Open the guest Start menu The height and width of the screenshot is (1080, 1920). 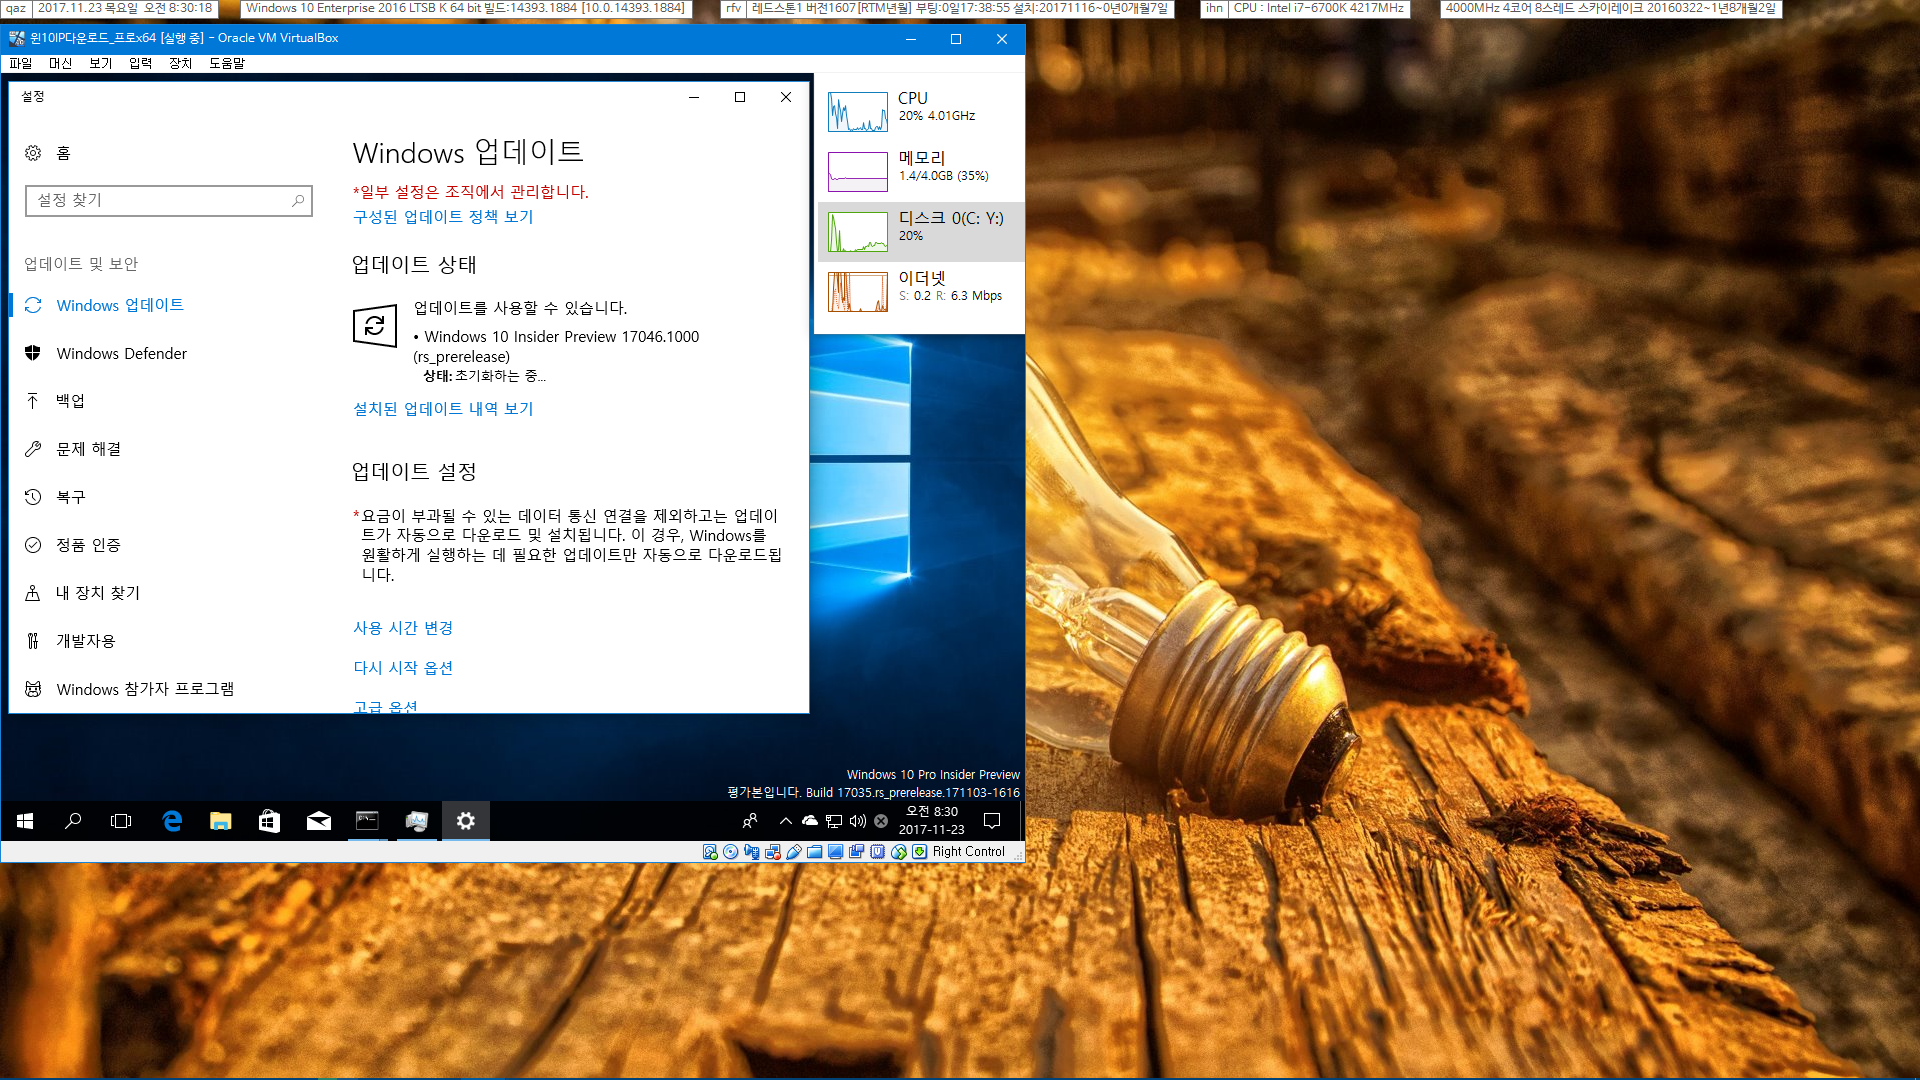click(x=25, y=821)
